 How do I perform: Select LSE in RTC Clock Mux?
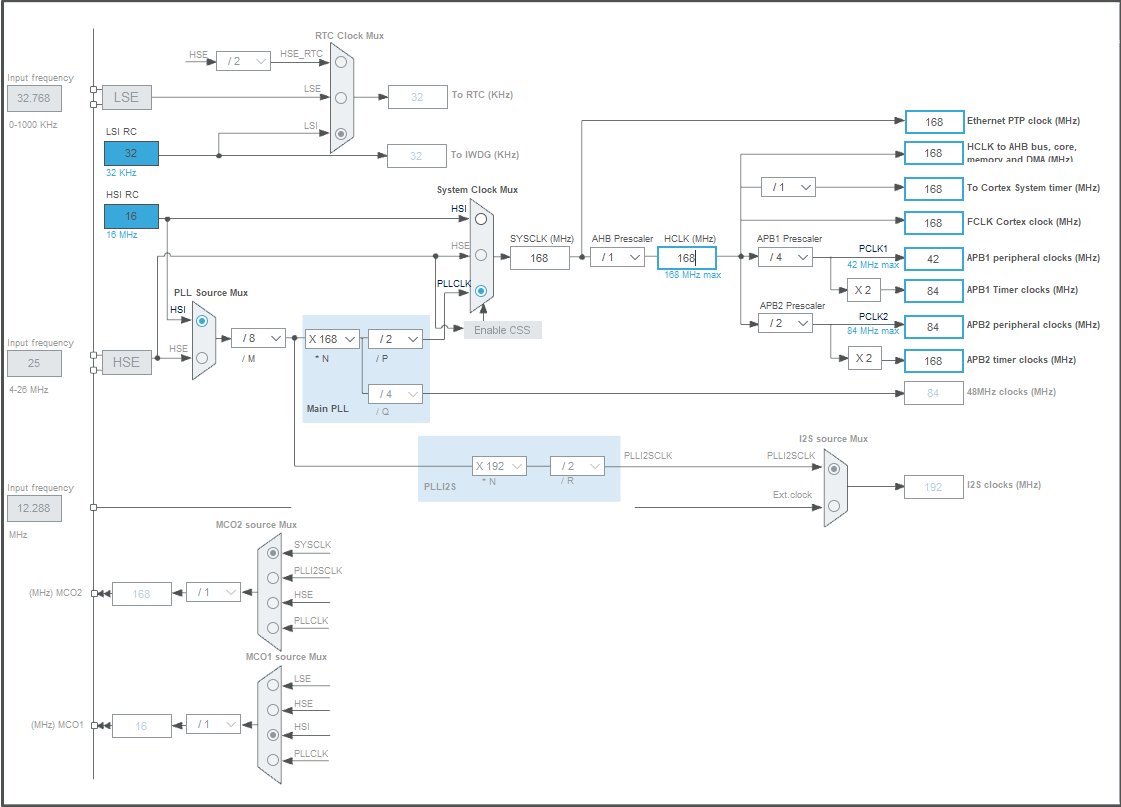(341, 97)
